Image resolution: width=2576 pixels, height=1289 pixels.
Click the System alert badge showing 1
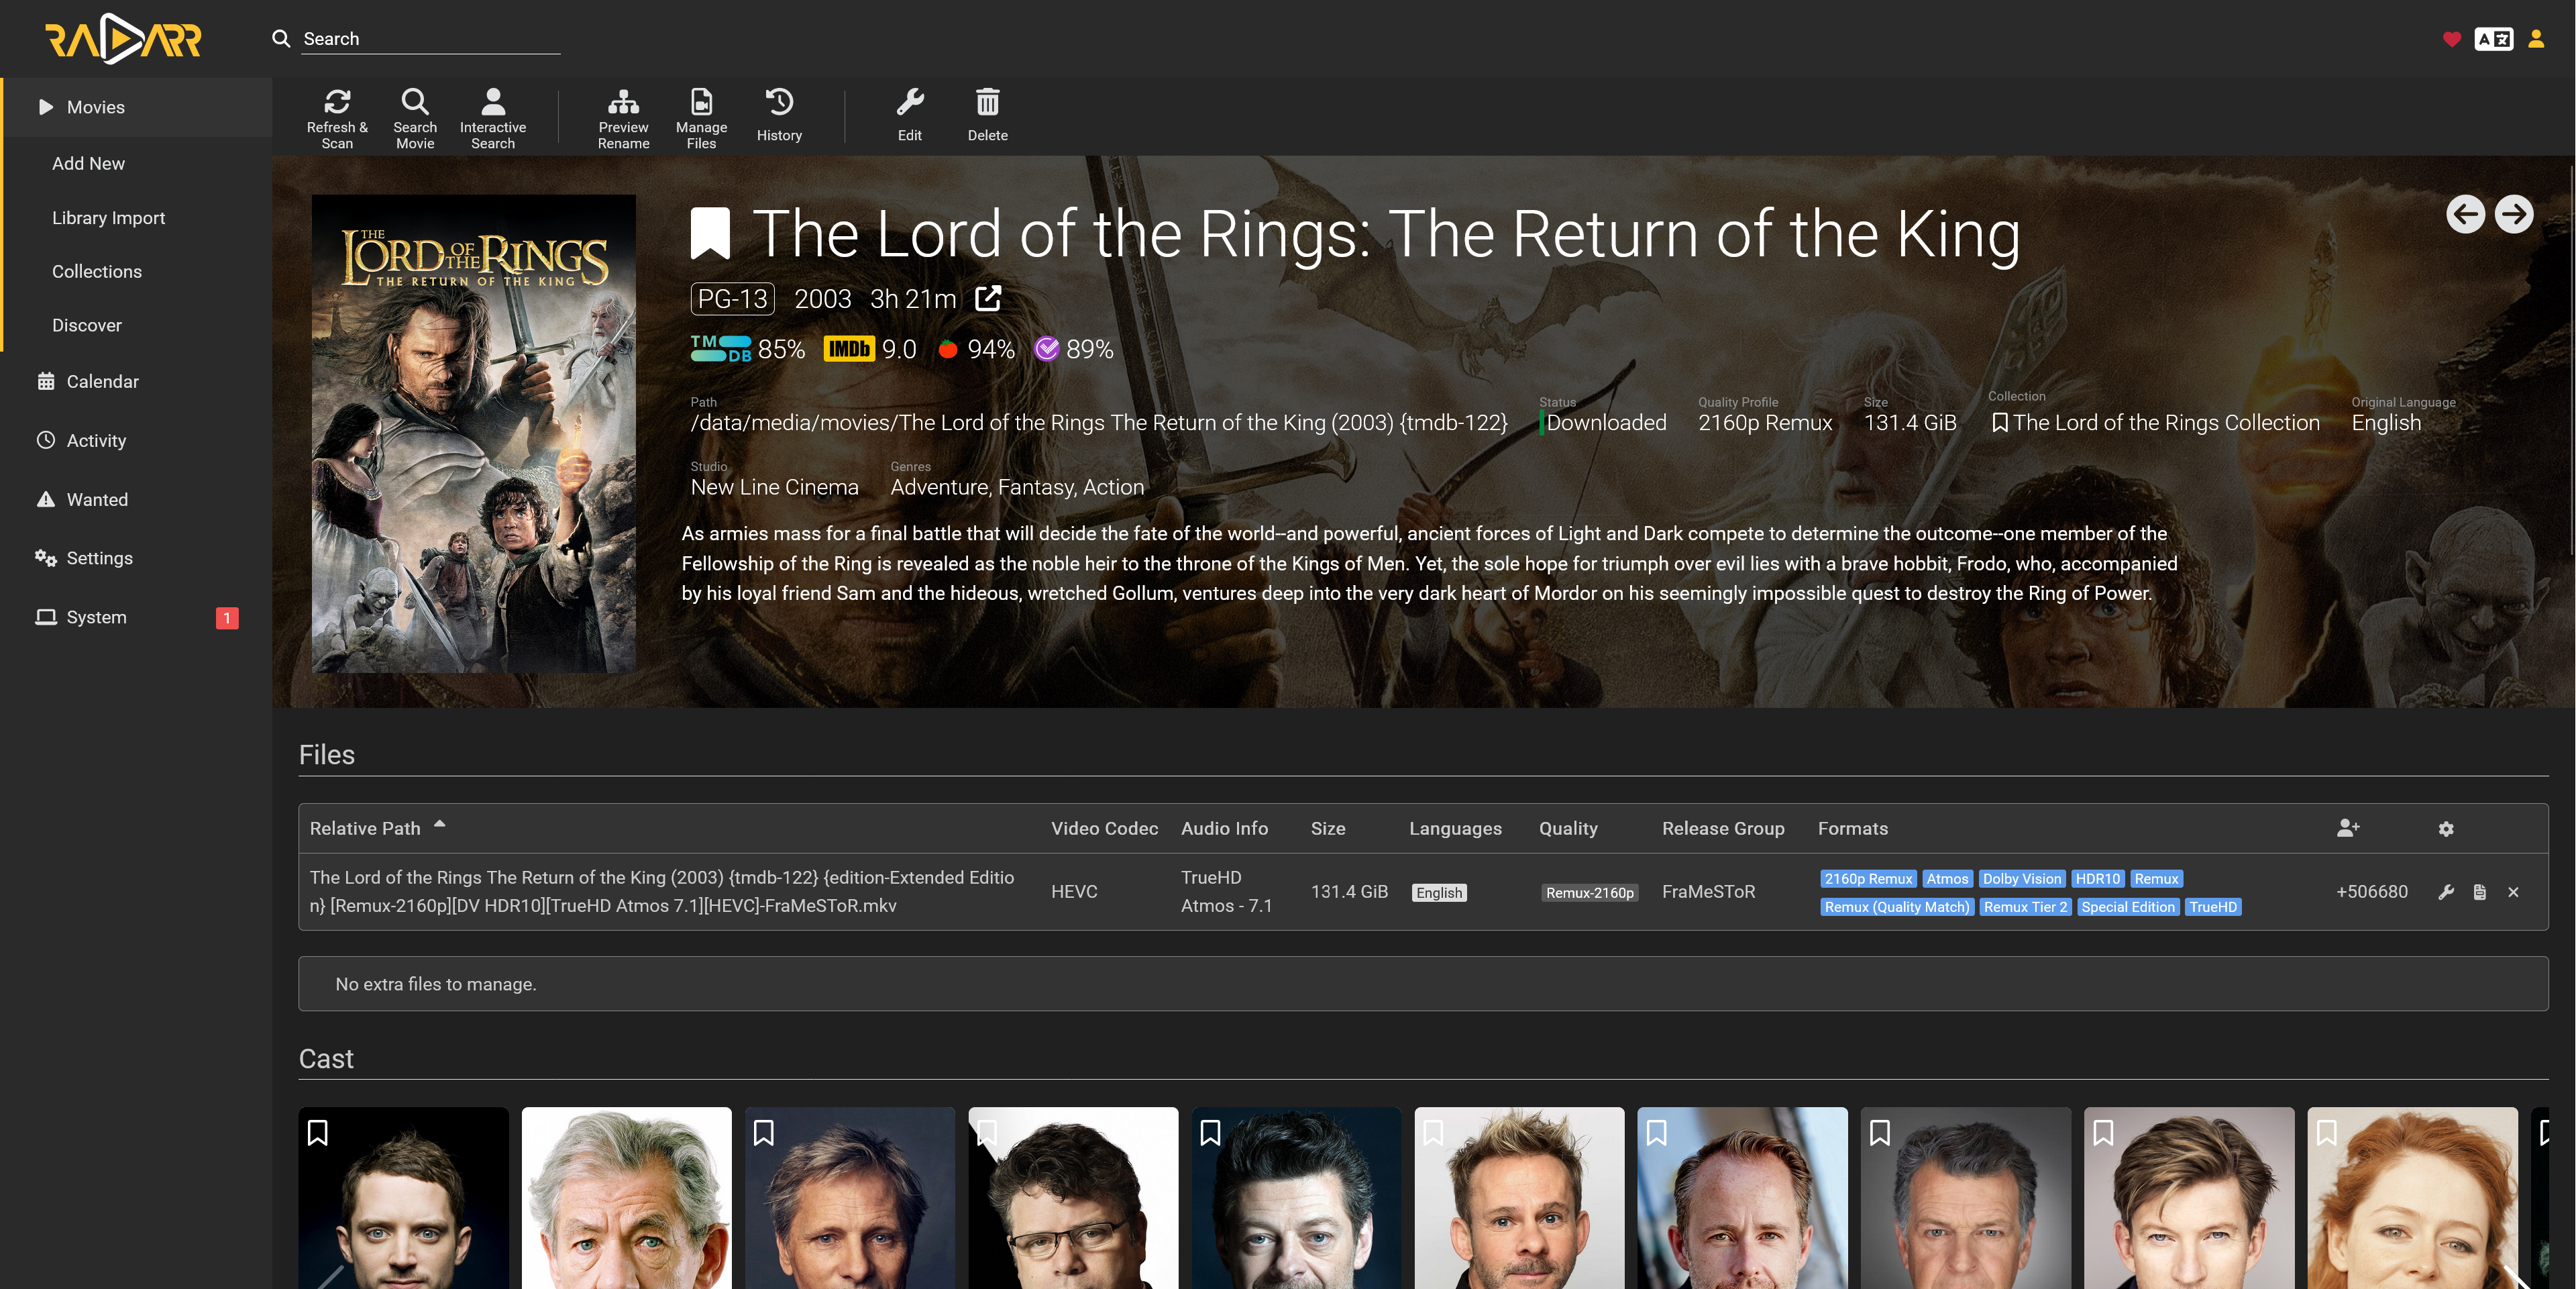[227, 618]
